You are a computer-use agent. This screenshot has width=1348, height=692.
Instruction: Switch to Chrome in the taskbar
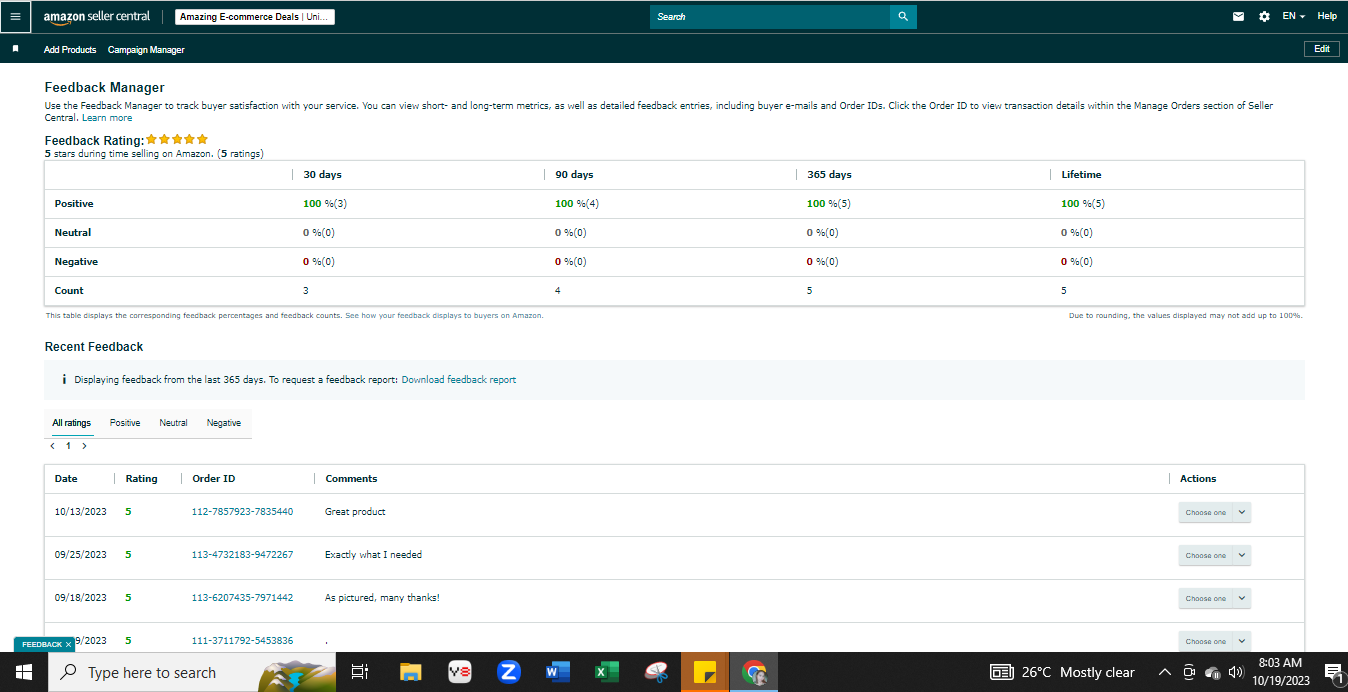(x=754, y=672)
